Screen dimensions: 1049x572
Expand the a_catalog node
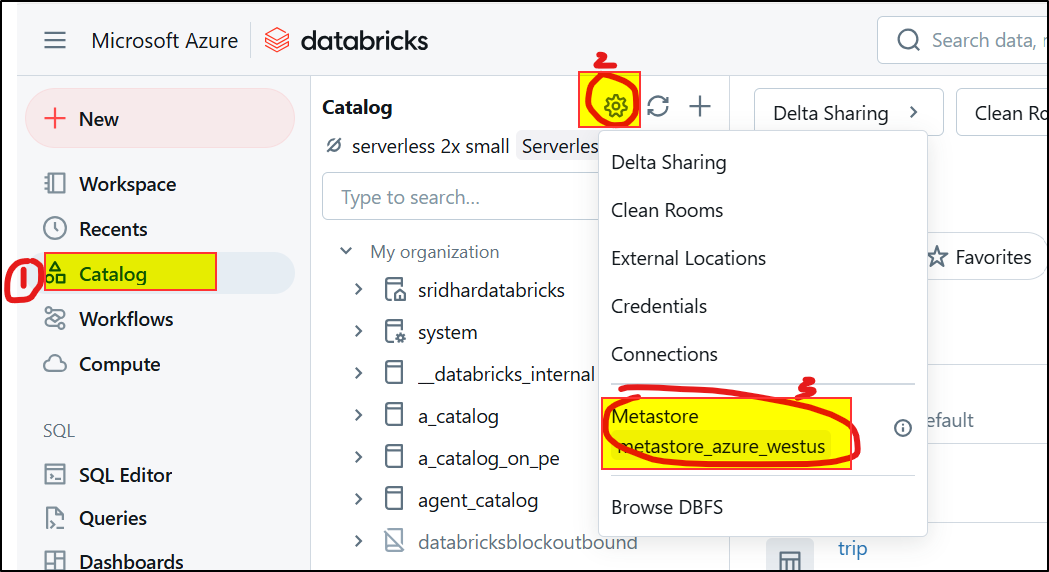359,415
